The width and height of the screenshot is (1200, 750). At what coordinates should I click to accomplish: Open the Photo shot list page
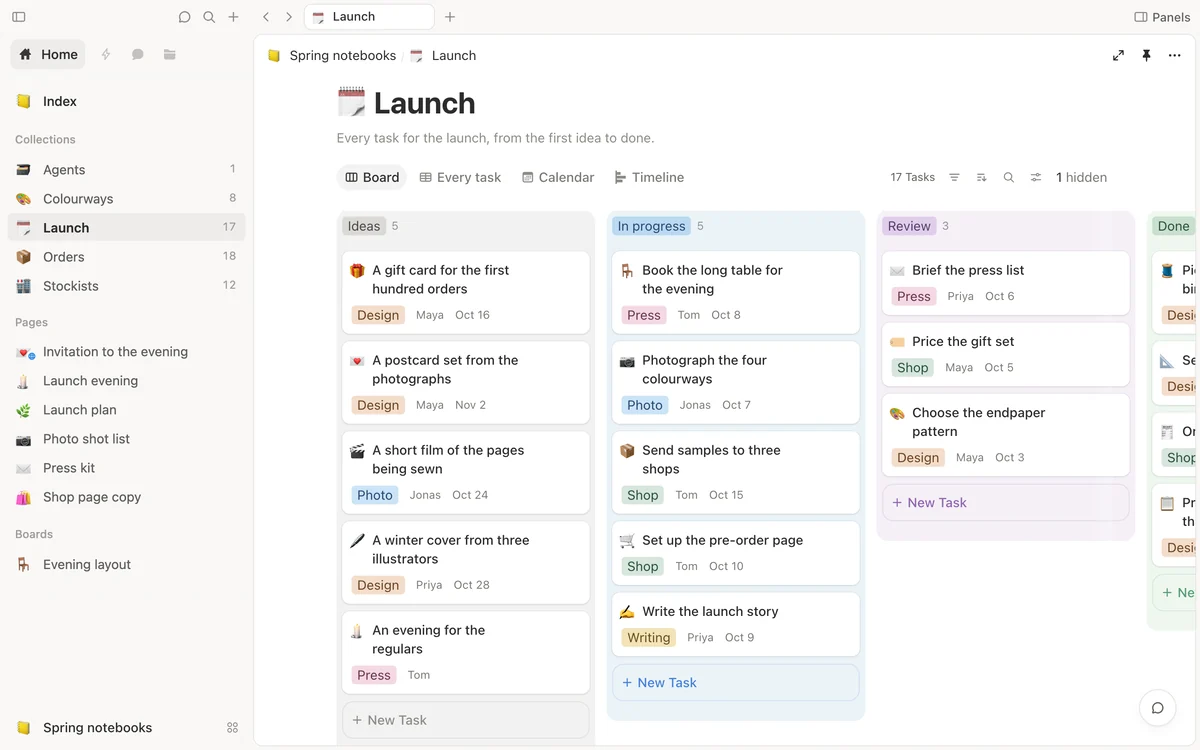click(x=126, y=439)
